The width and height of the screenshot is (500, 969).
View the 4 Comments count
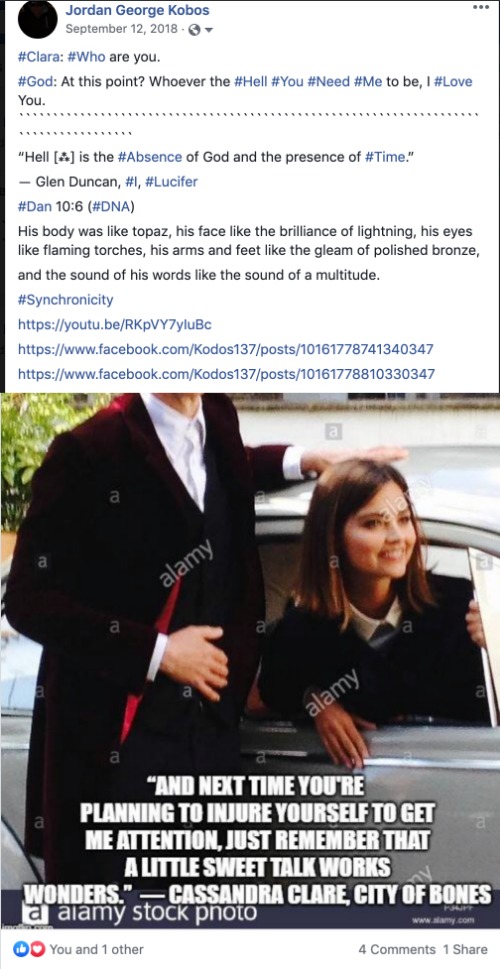tap(397, 950)
